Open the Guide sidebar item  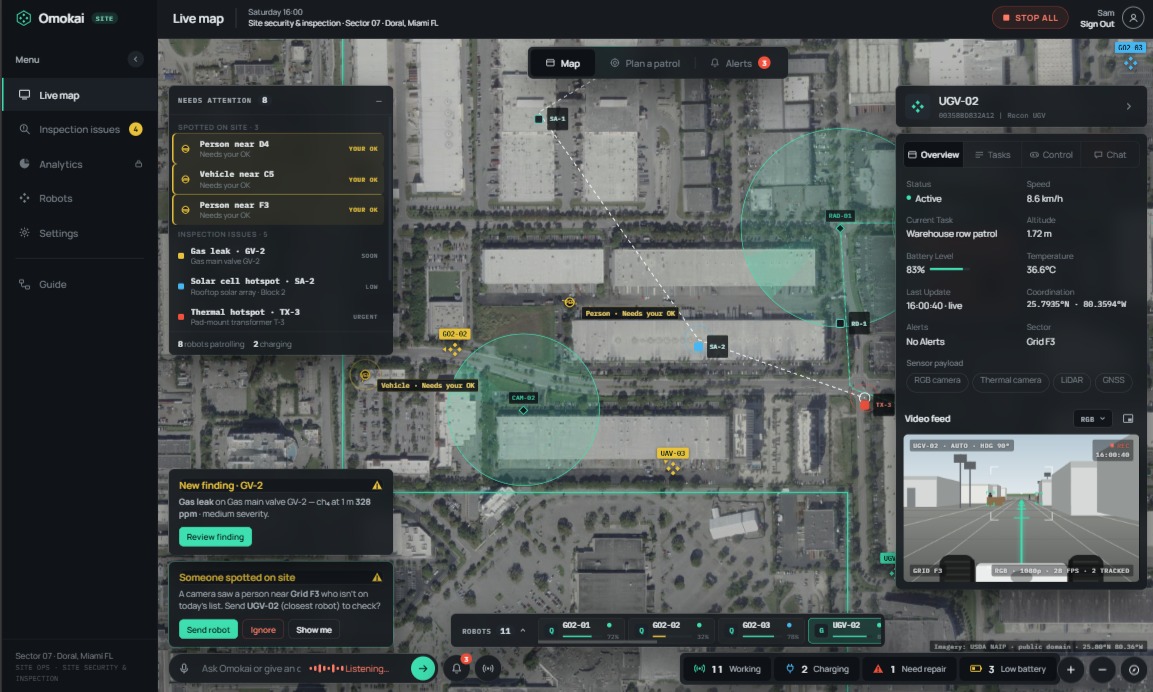(79, 285)
